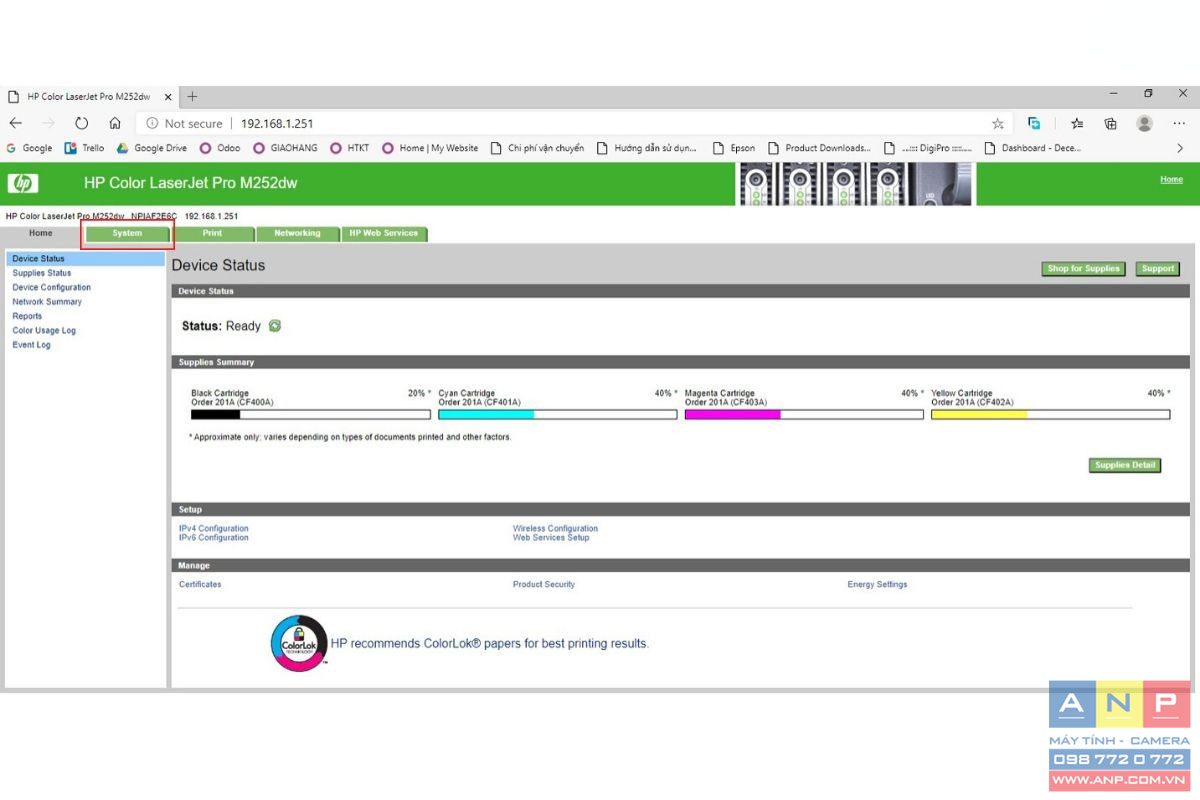Open the Product Downloads bookmark
Viewport: 1200px width, 800px height.
pos(819,148)
